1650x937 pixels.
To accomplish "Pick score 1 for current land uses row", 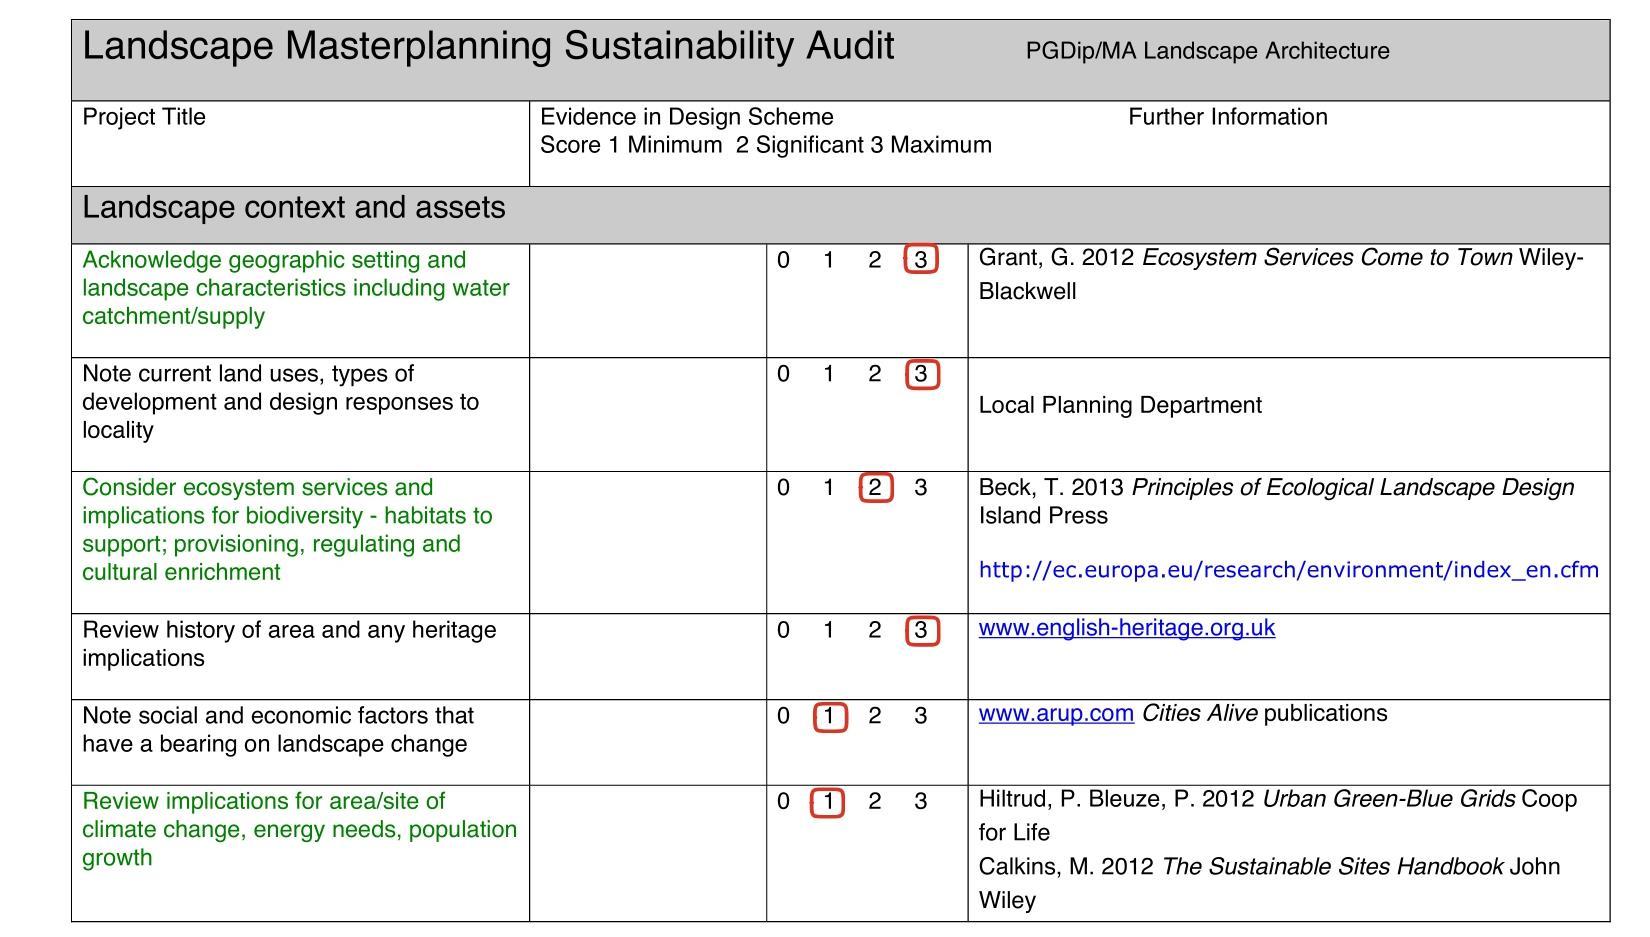I will [828, 374].
